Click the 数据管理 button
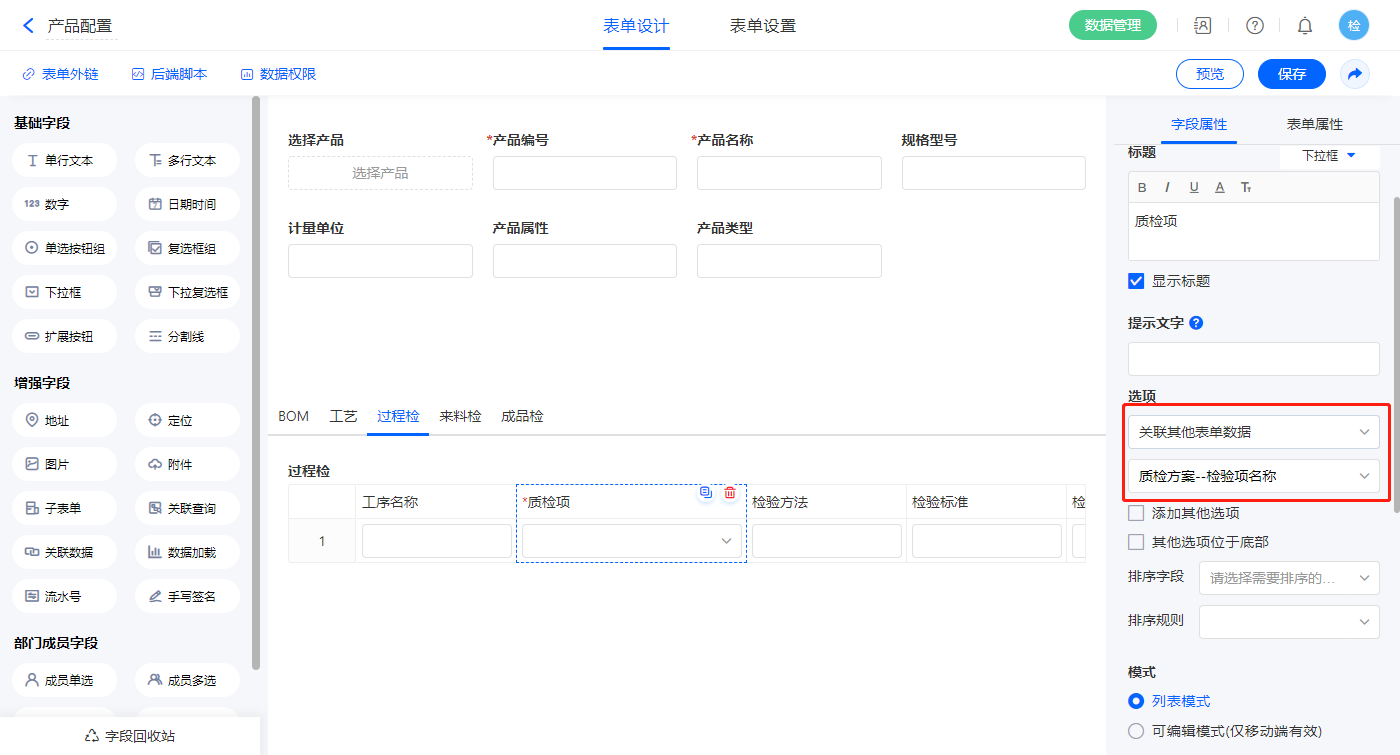 (1112, 26)
